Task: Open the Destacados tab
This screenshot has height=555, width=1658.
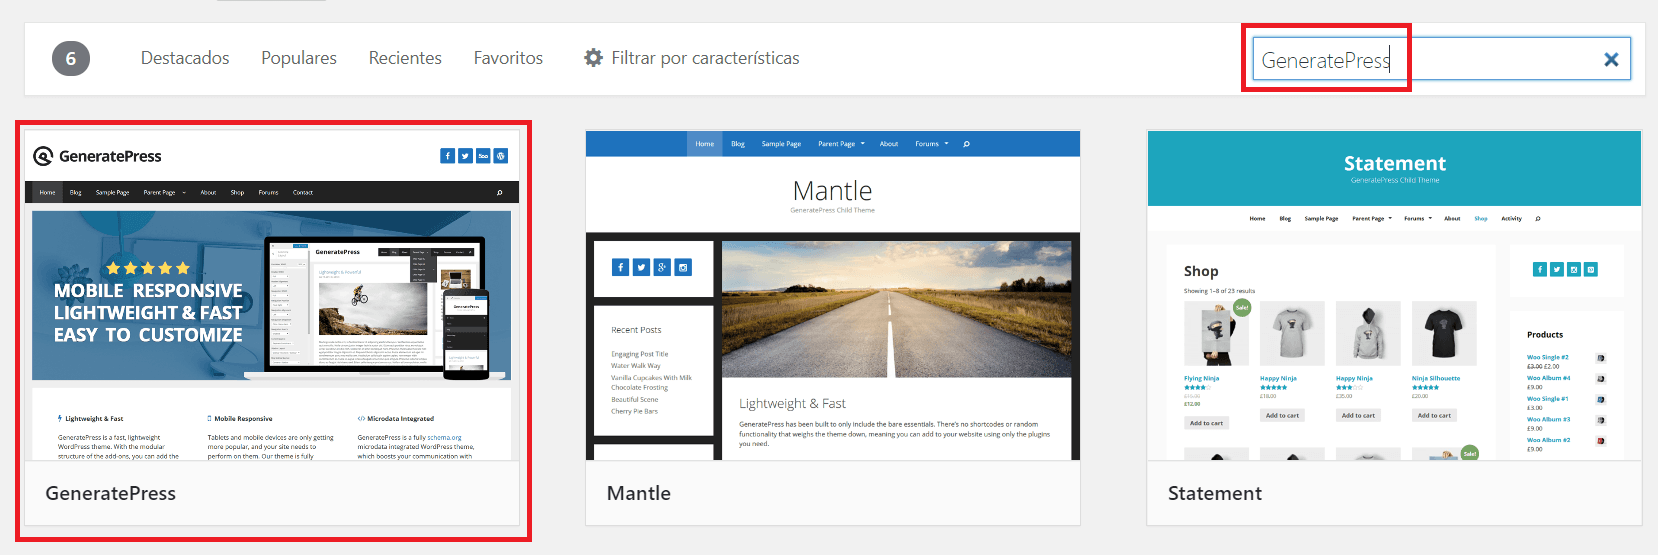Action: click(x=185, y=58)
